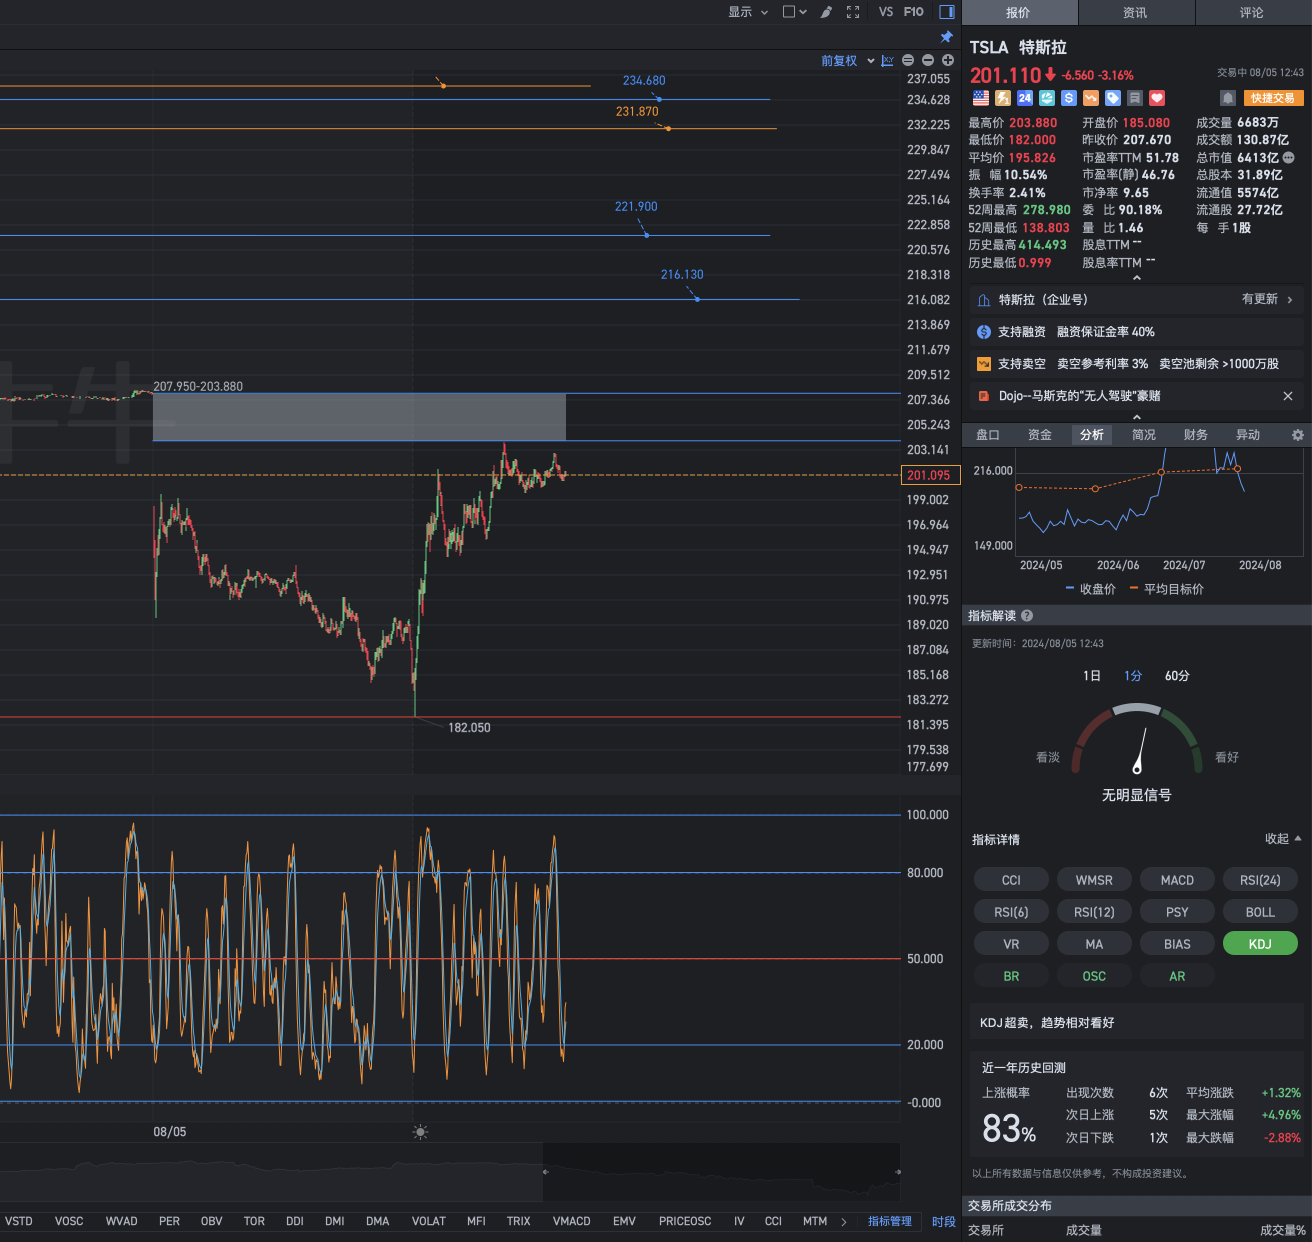1312x1242 pixels.
Task: Open the 资金 tab
Action: pyautogui.click(x=1040, y=435)
